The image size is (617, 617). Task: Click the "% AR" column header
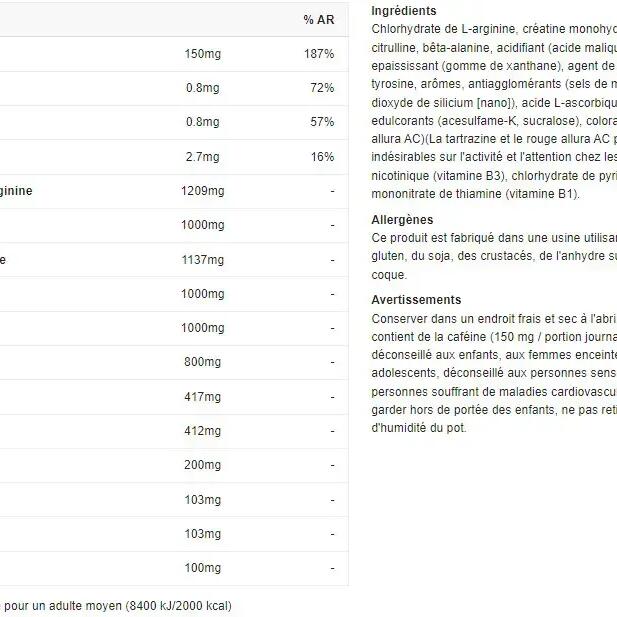point(318,20)
